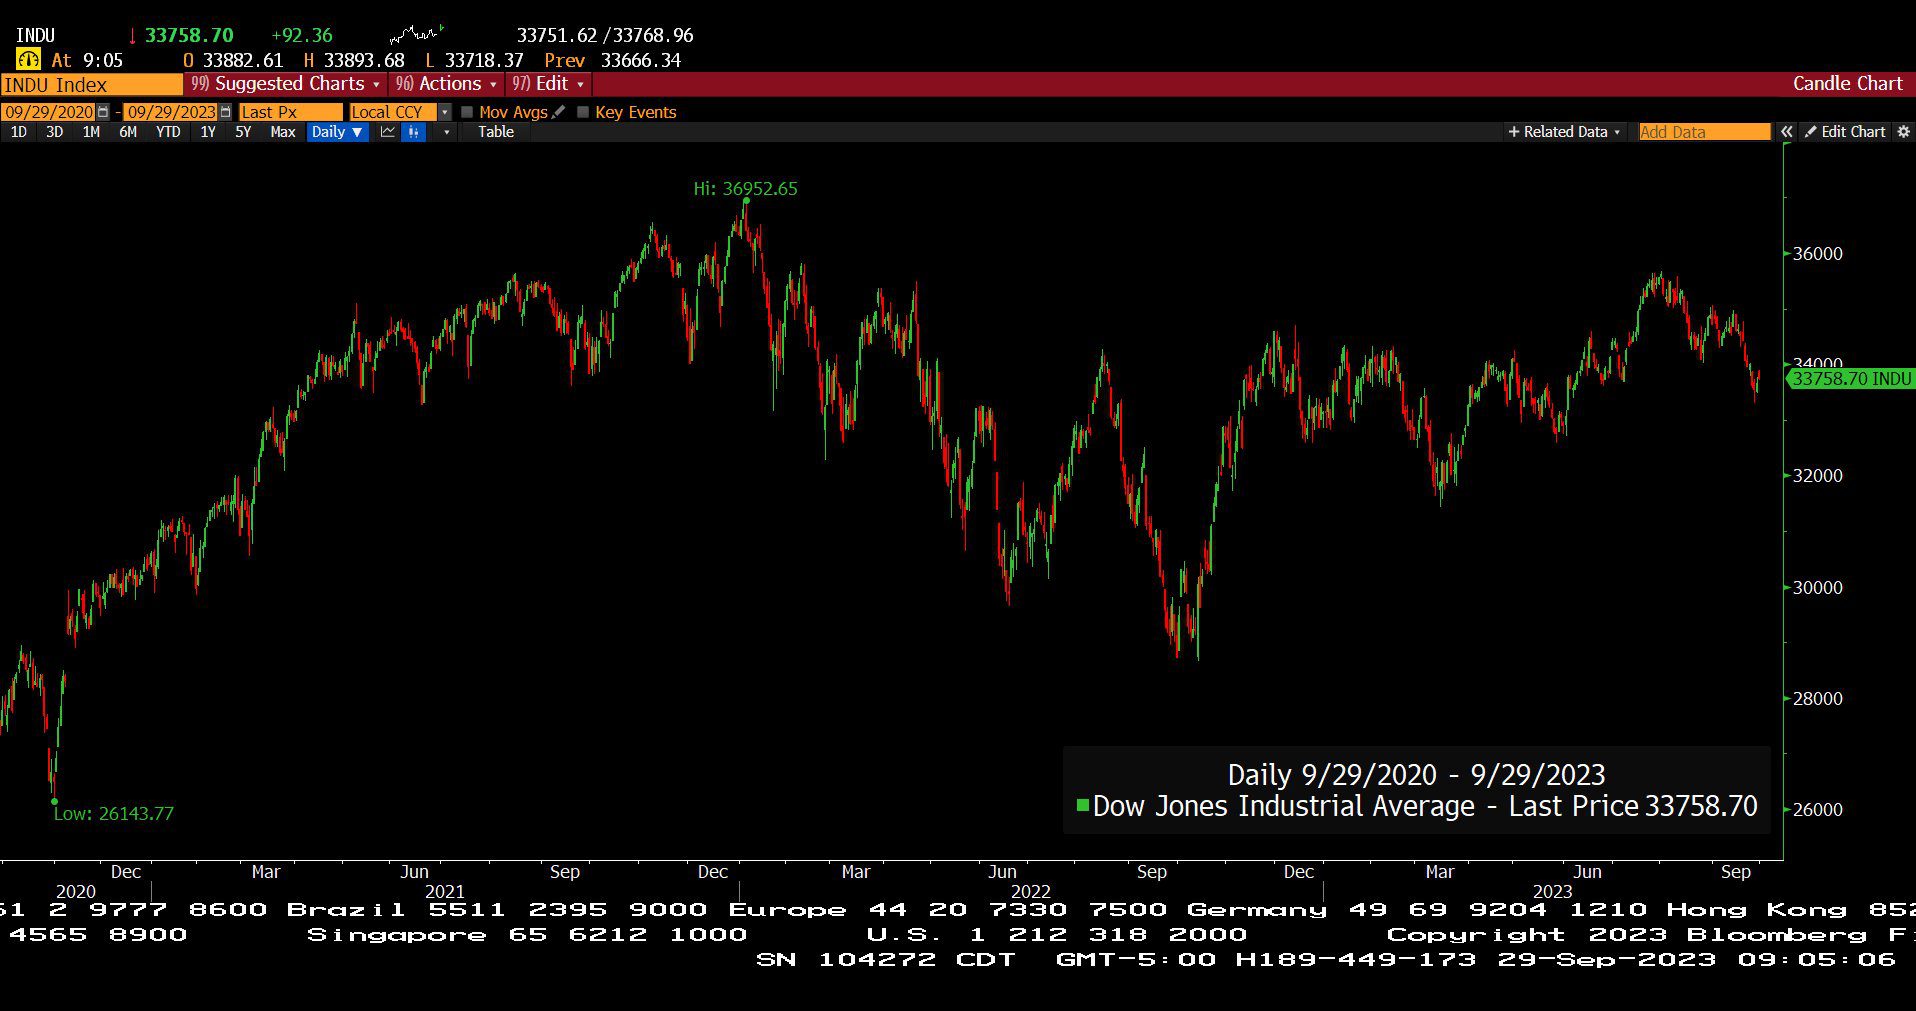
Task: Click the red down-arrow price indicator
Action: point(132,36)
